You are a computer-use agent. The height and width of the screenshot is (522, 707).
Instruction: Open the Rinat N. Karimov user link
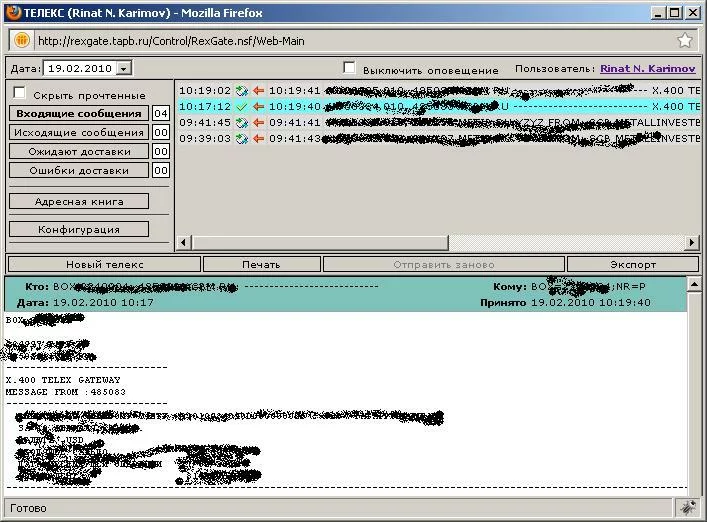648,69
